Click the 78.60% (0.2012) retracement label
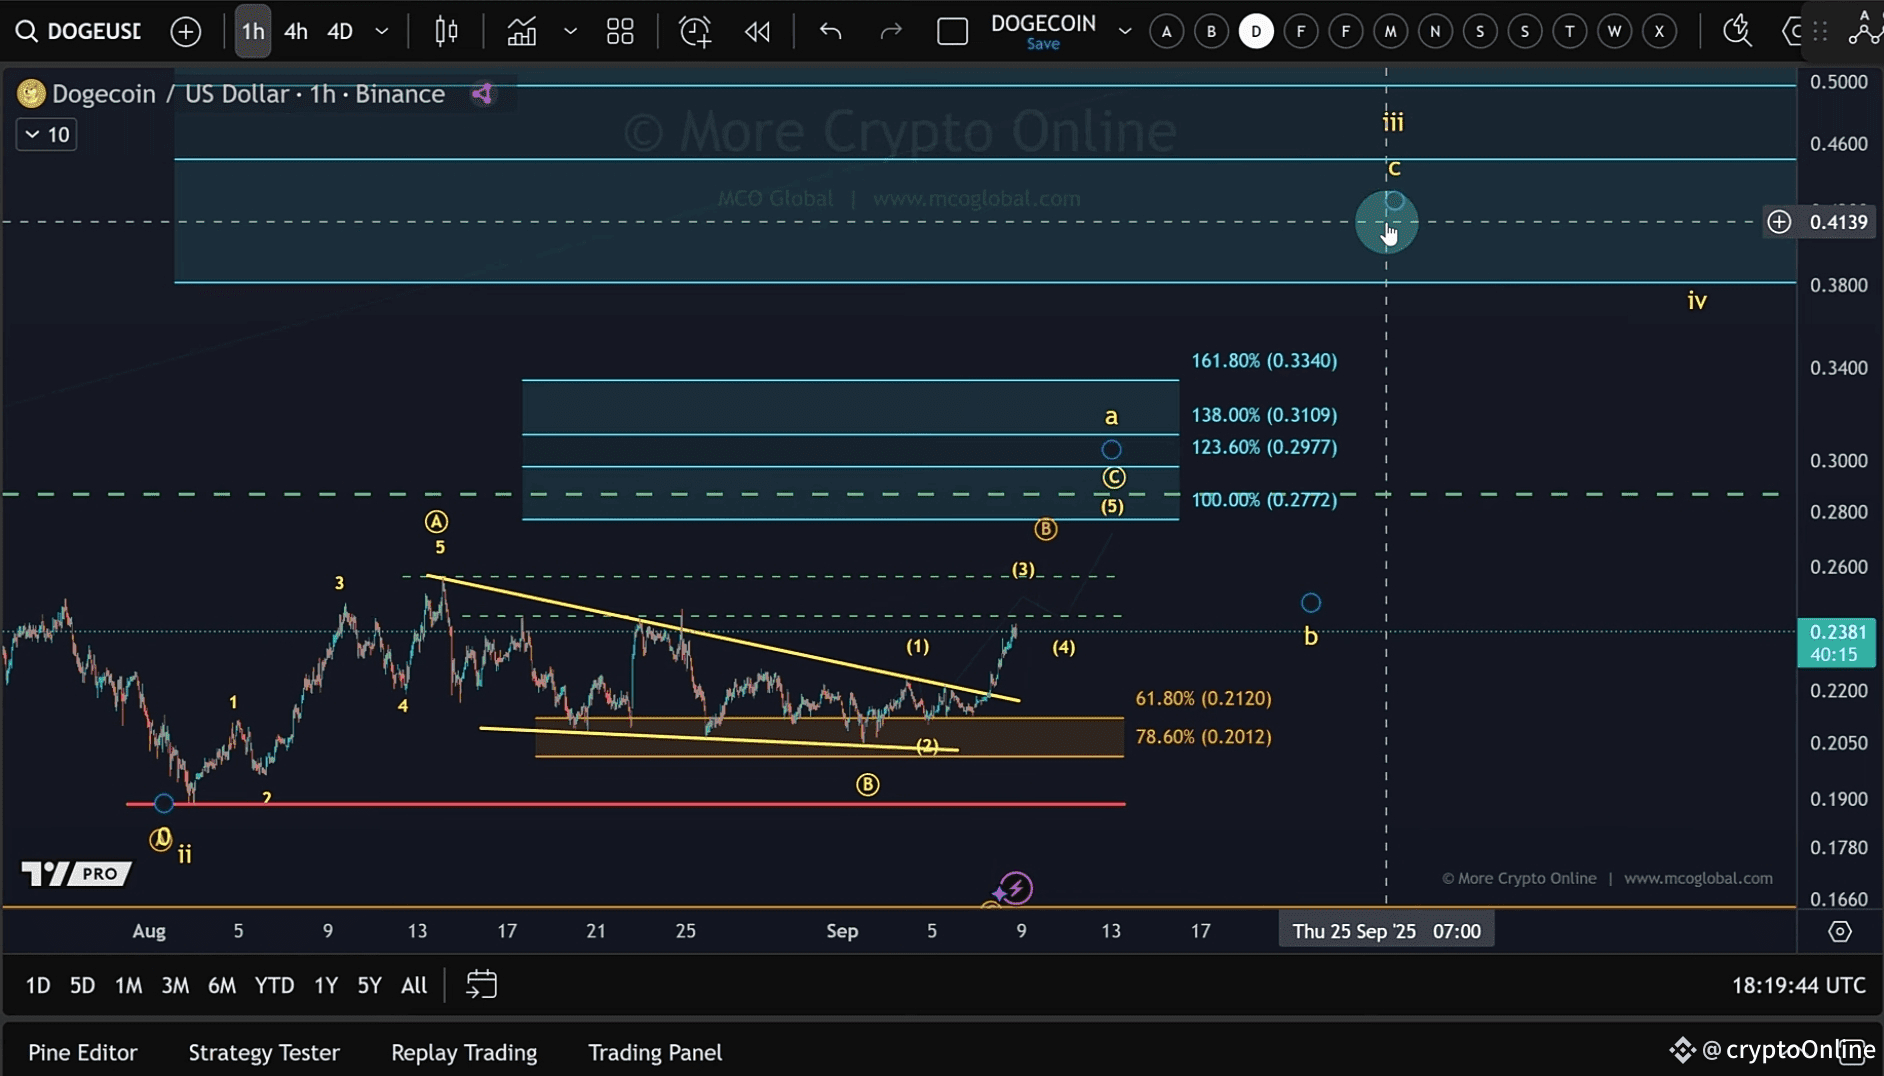 pos(1203,737)
